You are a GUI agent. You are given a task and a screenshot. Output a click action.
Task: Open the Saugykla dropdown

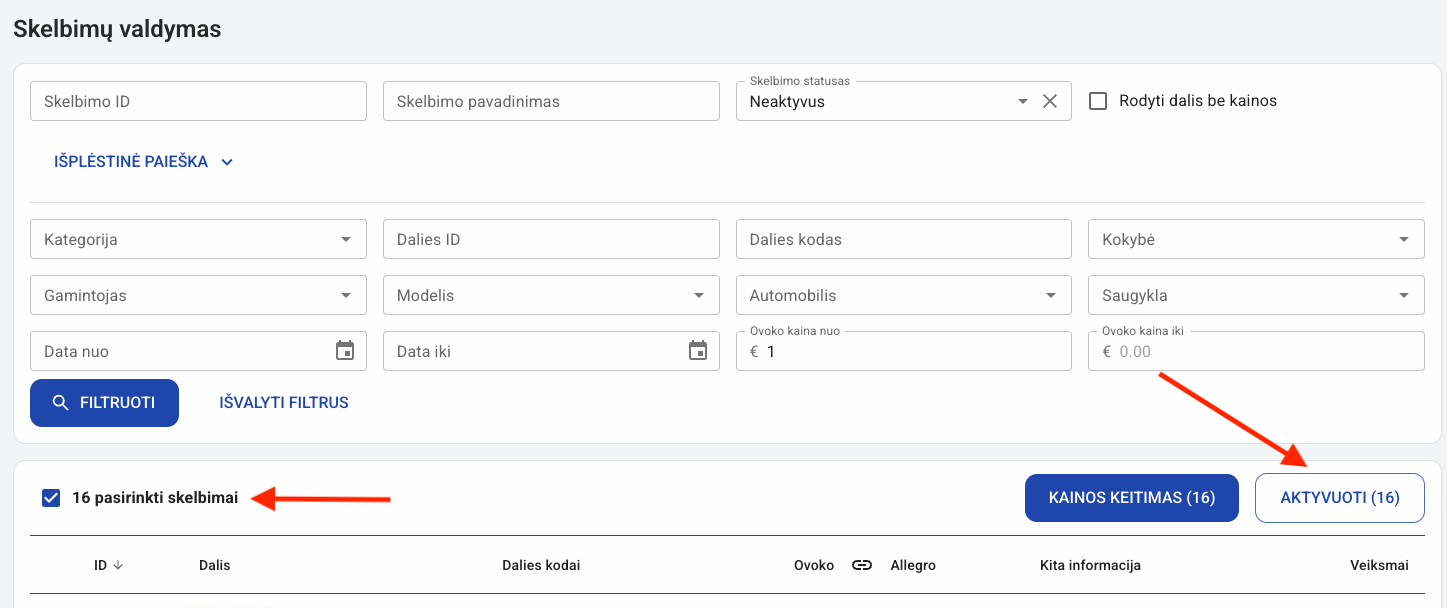click(x=1404, y=296)
